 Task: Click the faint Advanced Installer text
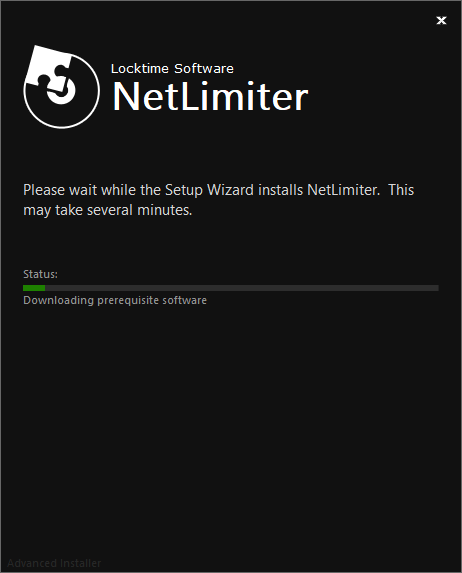point(54,563)
